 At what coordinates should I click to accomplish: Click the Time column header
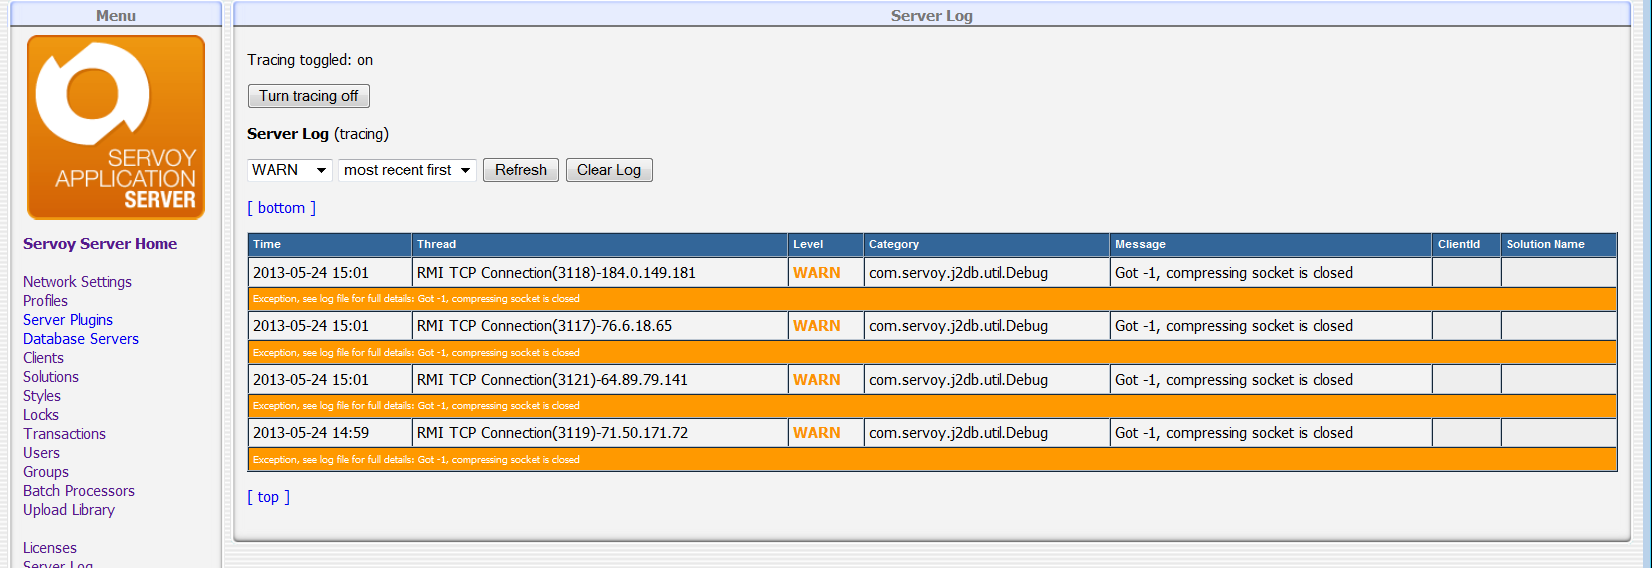[x=330, y=244]
